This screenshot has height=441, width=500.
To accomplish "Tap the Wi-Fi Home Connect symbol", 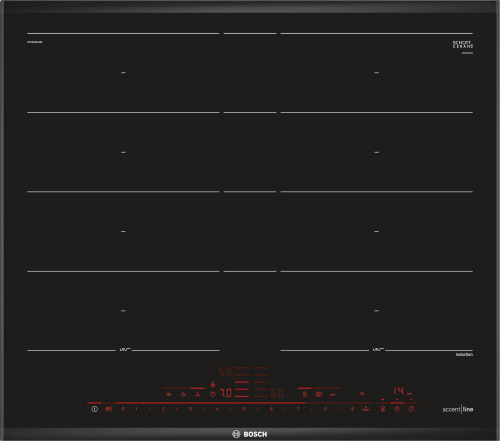I will [362, 394].
